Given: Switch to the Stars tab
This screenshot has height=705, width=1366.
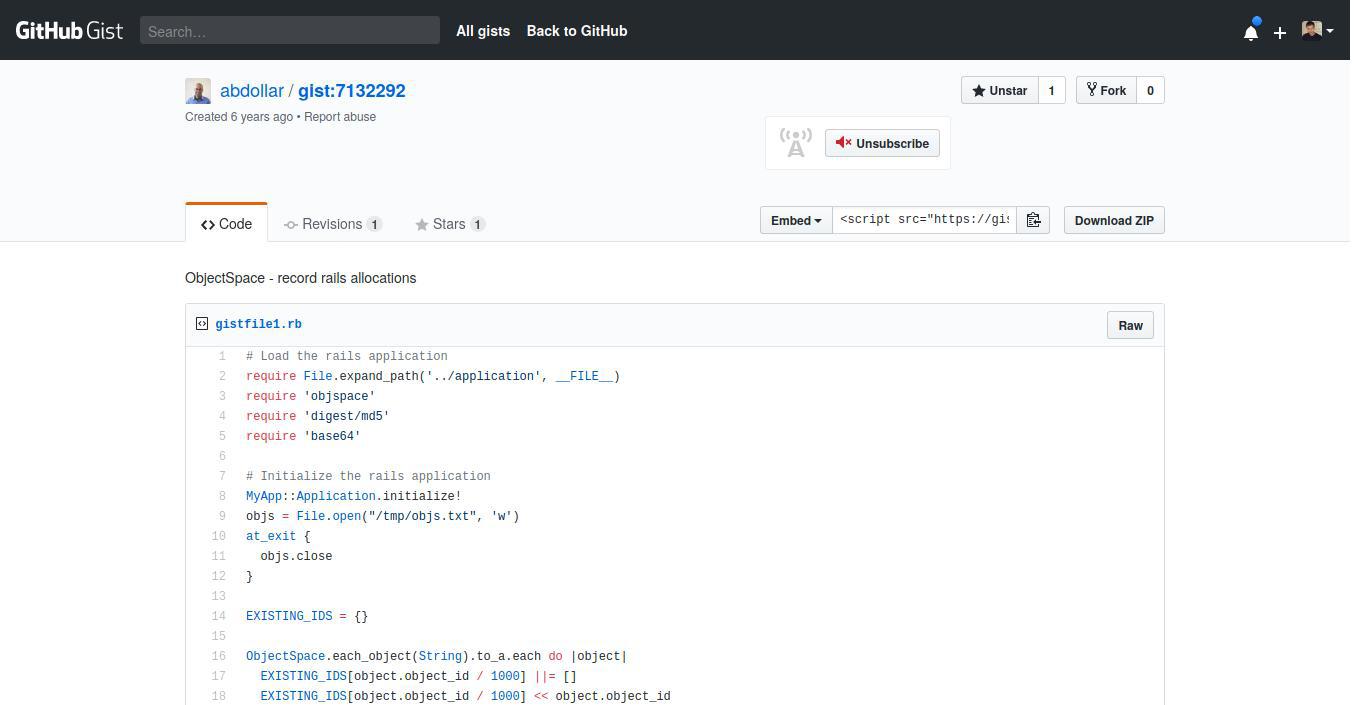Looking at the screenshot, I should pyautogui.click(x=450, y=224).
